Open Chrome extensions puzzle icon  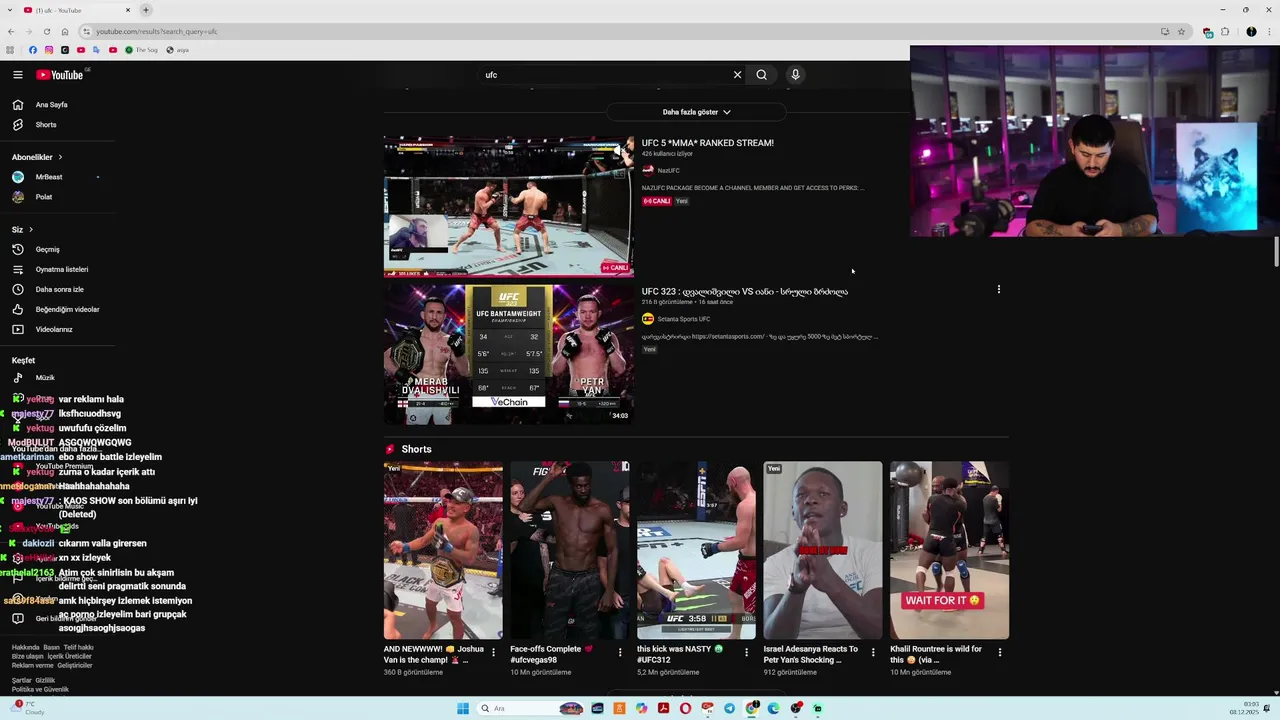point(1225,31)
